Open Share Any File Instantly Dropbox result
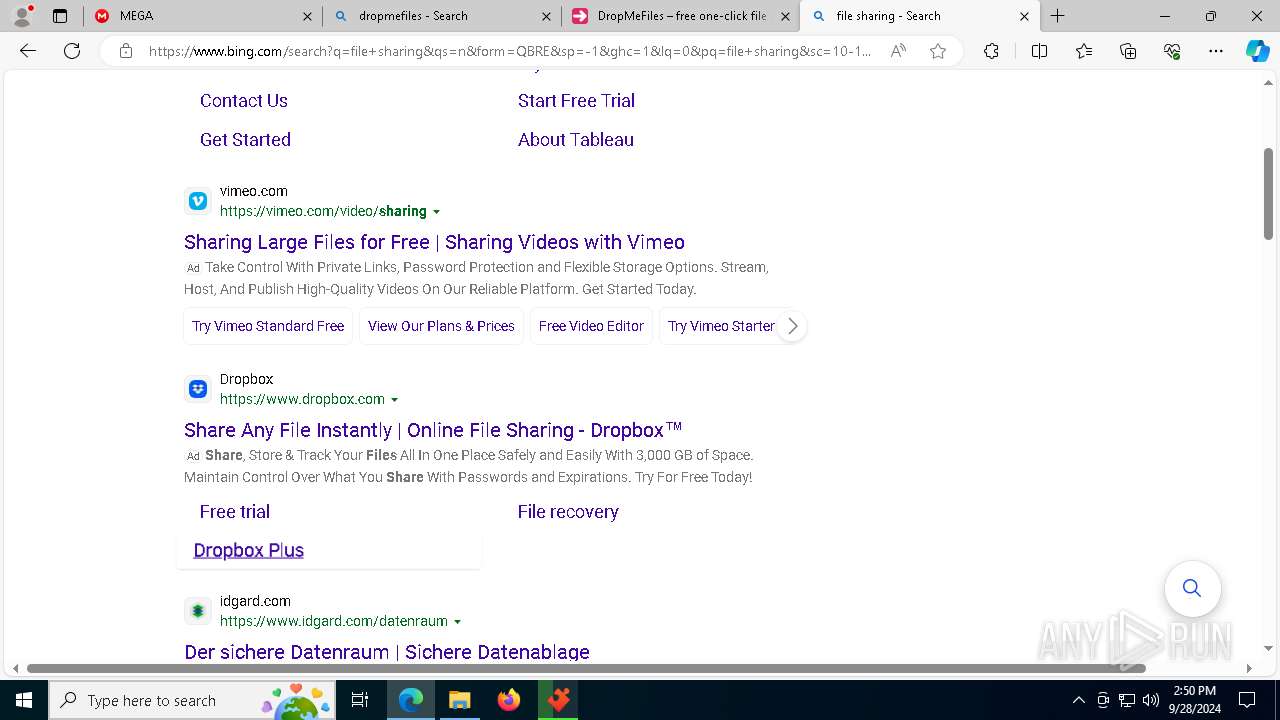1280x720 pixels. (x=433, y=430)
